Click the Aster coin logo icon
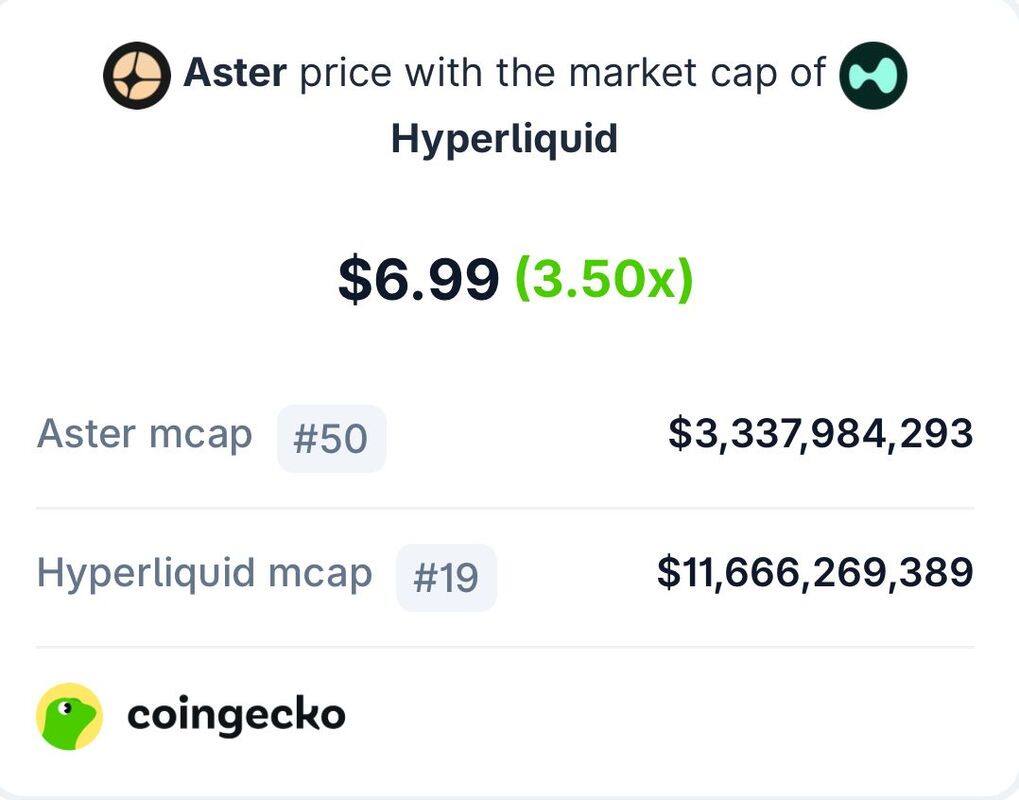 136,75
